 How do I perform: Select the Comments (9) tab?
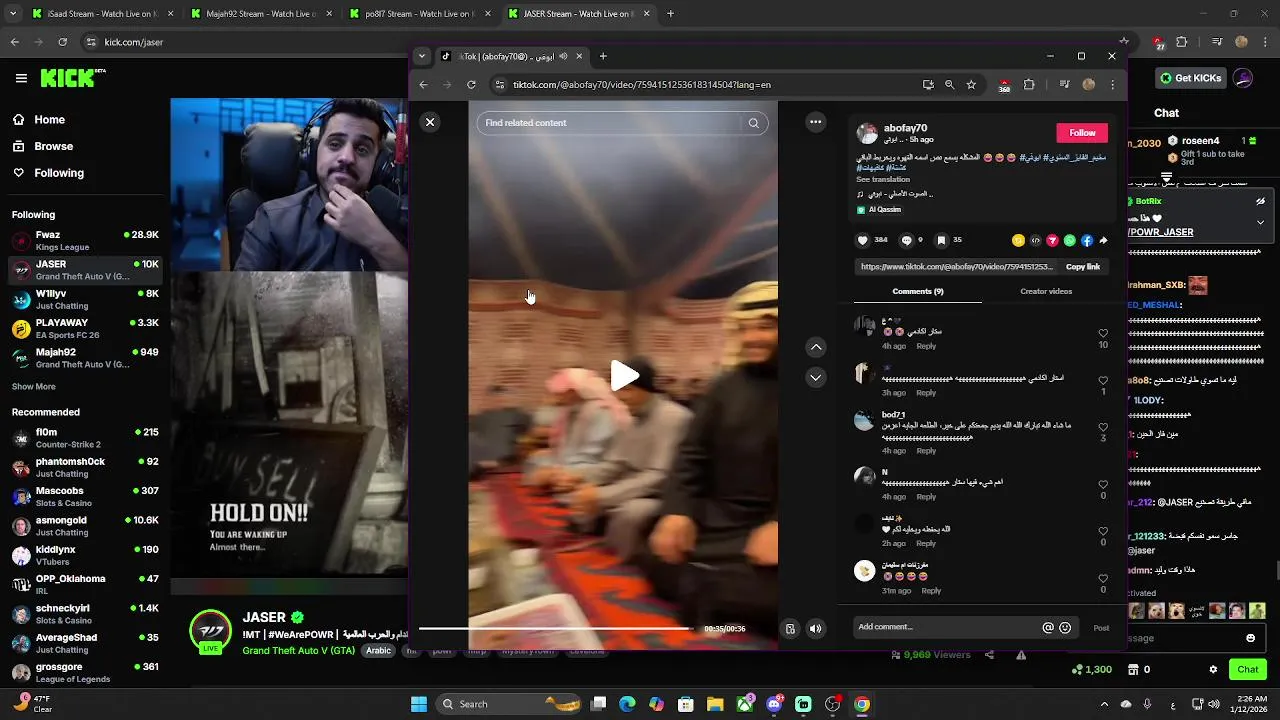(918, 291)
